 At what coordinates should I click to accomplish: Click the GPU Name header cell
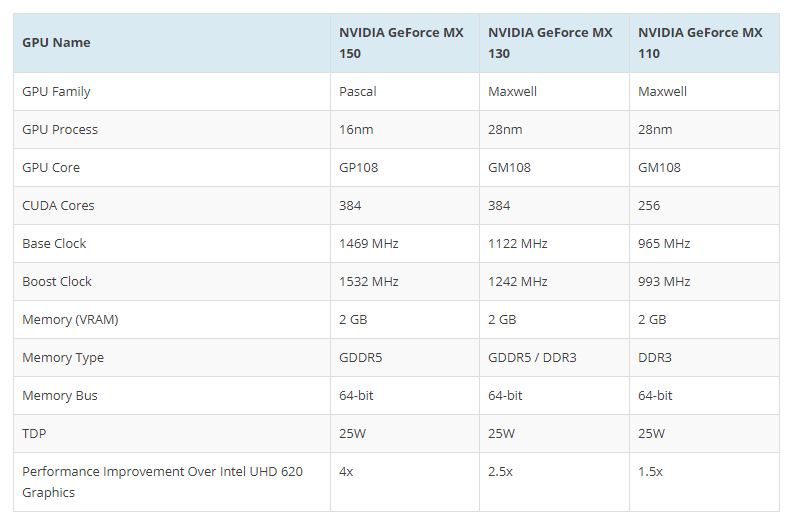coord(56,42)
